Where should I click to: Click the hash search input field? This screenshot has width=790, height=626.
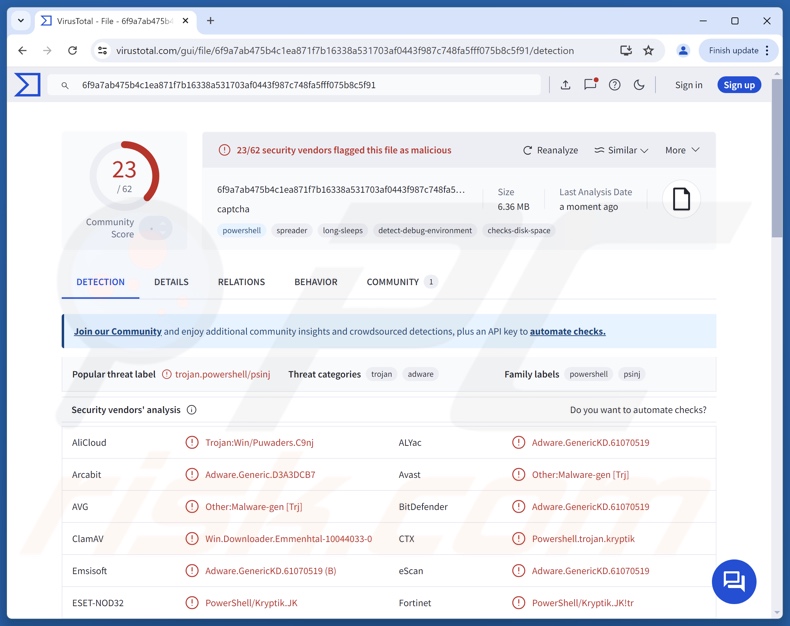click(x=294, y=85)
